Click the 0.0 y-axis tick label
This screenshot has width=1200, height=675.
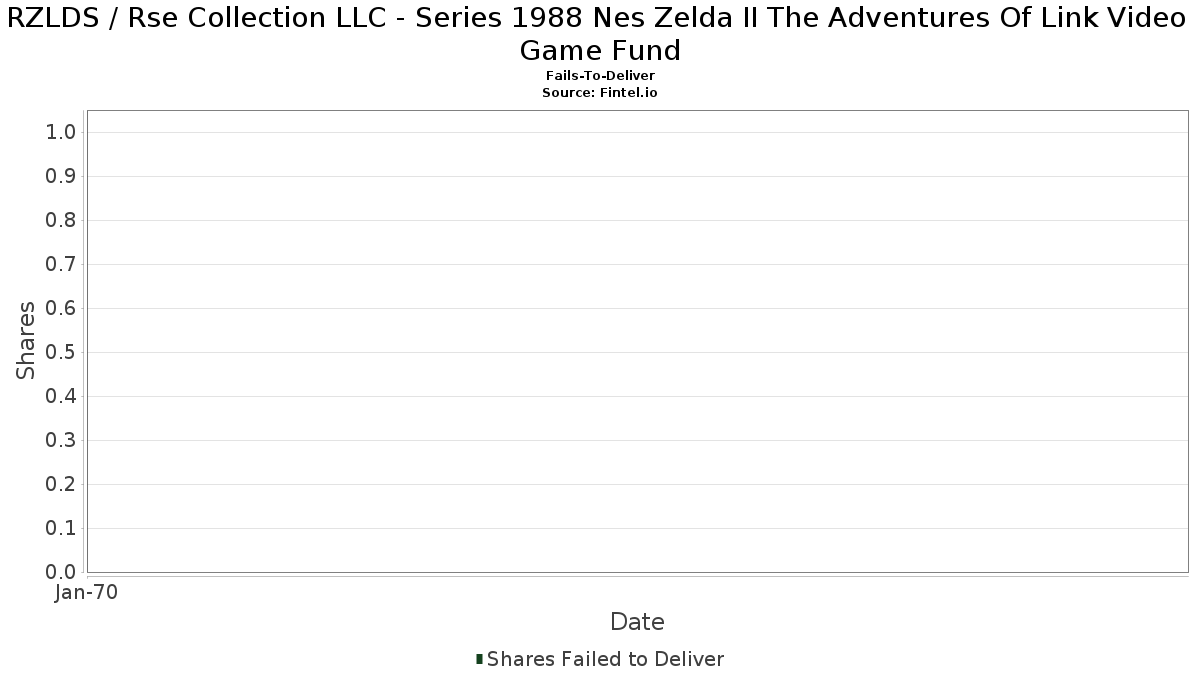62,573
